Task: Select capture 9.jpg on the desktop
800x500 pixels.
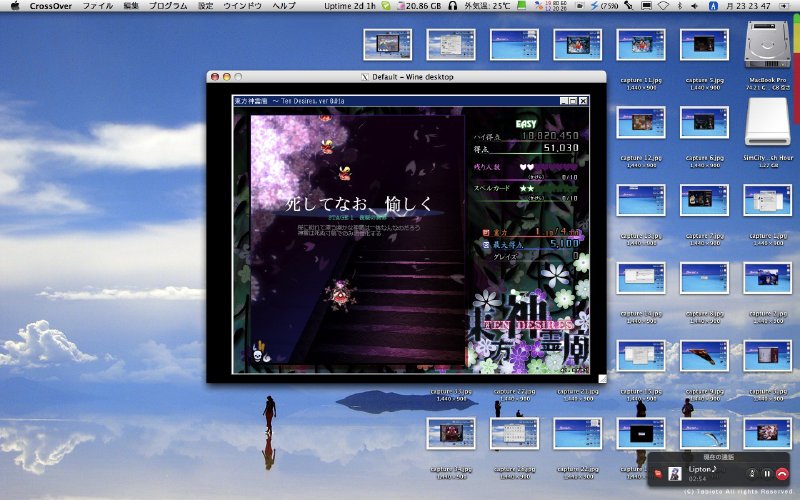Action: click(x=704, y=356)
